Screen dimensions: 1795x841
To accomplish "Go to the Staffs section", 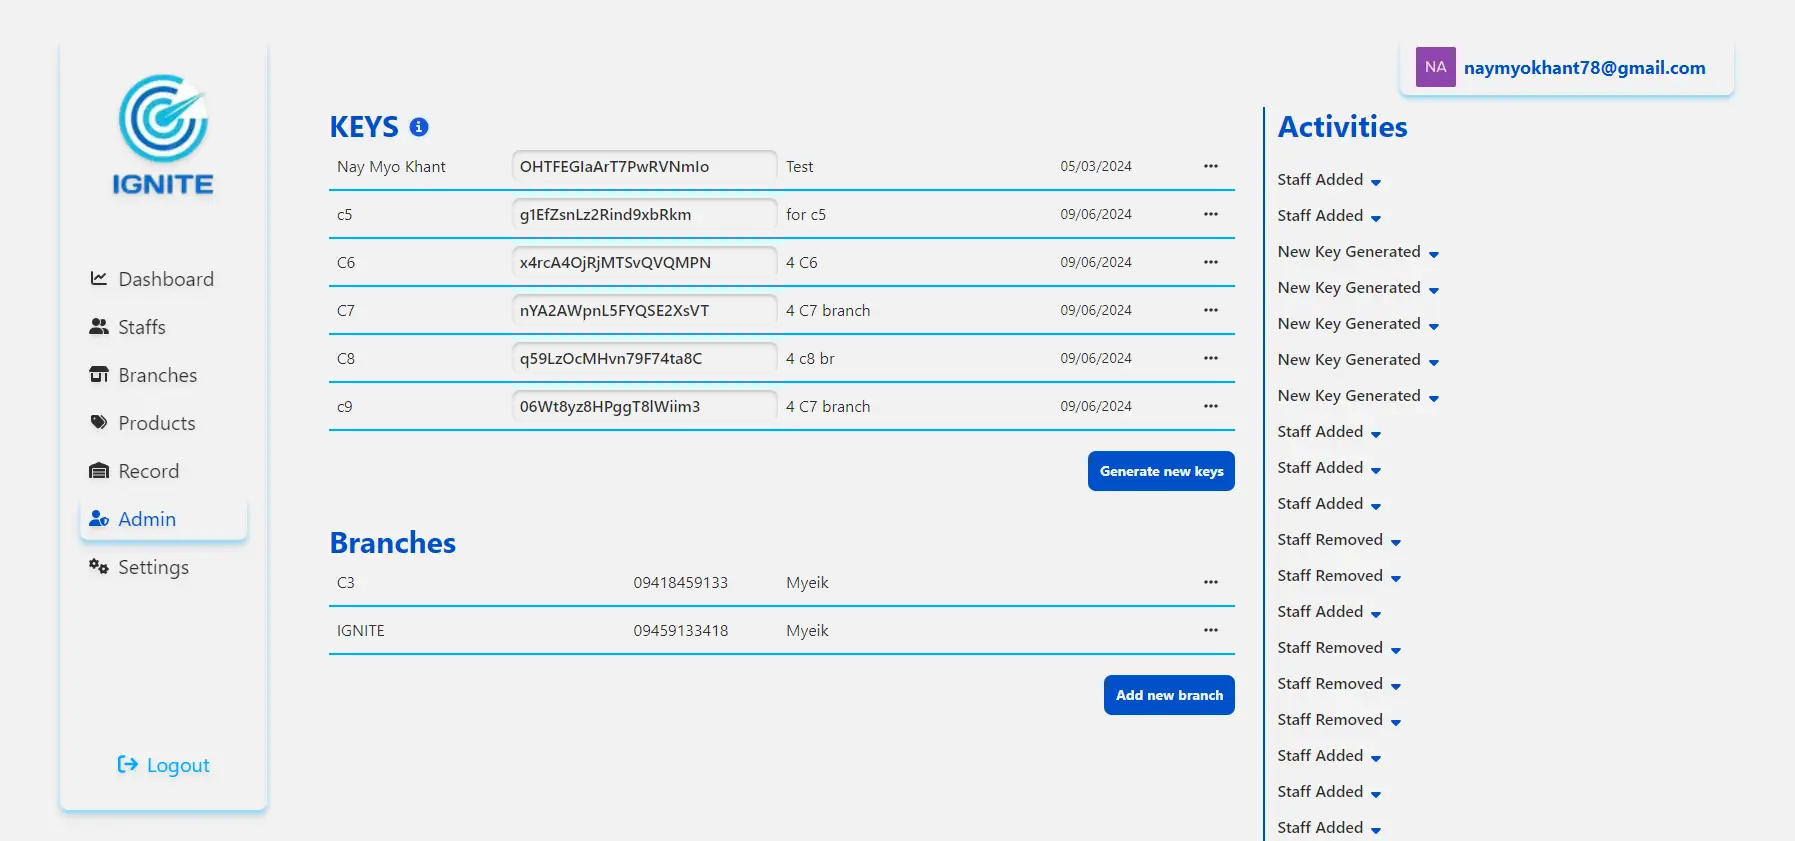I will click(x=141, y=327).
